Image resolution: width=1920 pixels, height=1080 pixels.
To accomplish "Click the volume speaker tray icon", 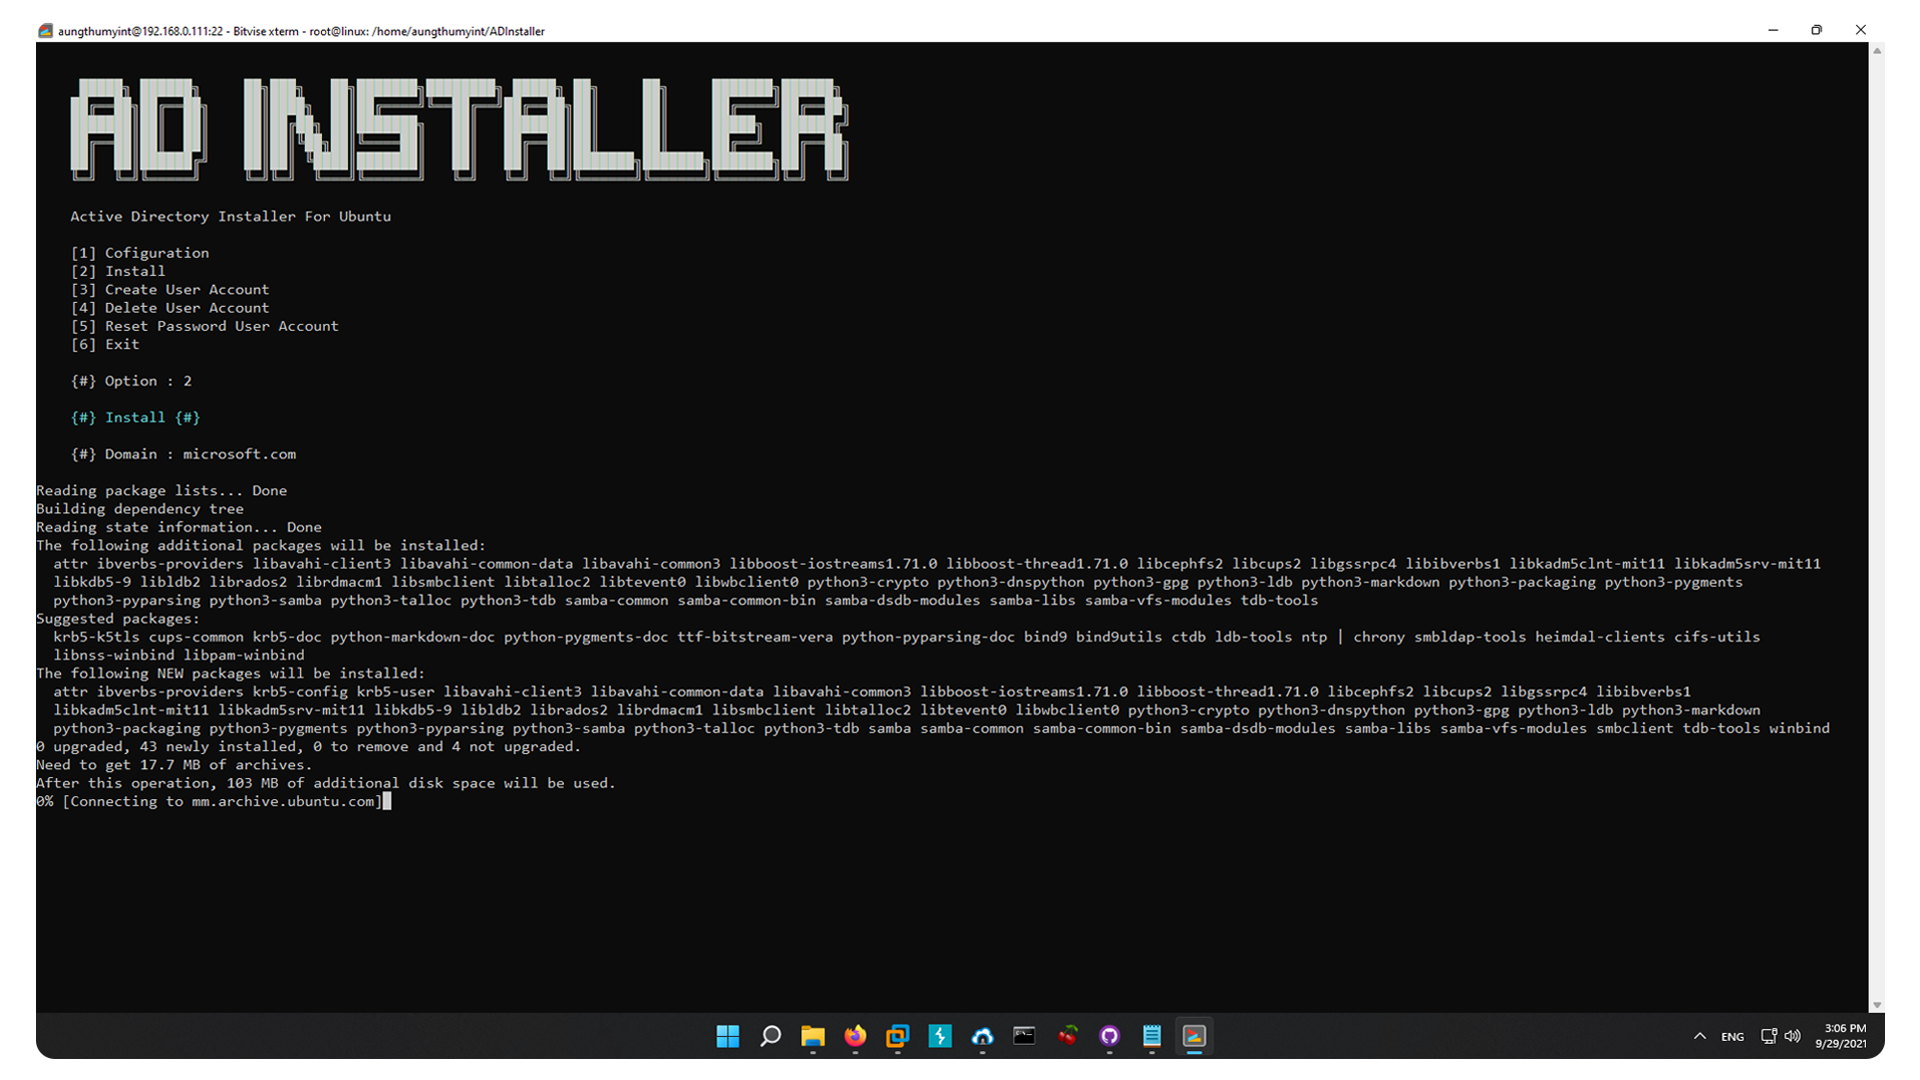I will (1792, 1036).
